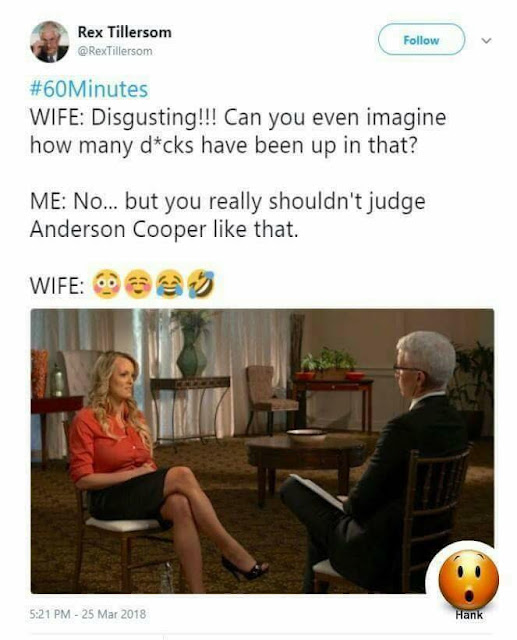
Task: Click the round wooden coffee table in photo
Action: [305, 462]
